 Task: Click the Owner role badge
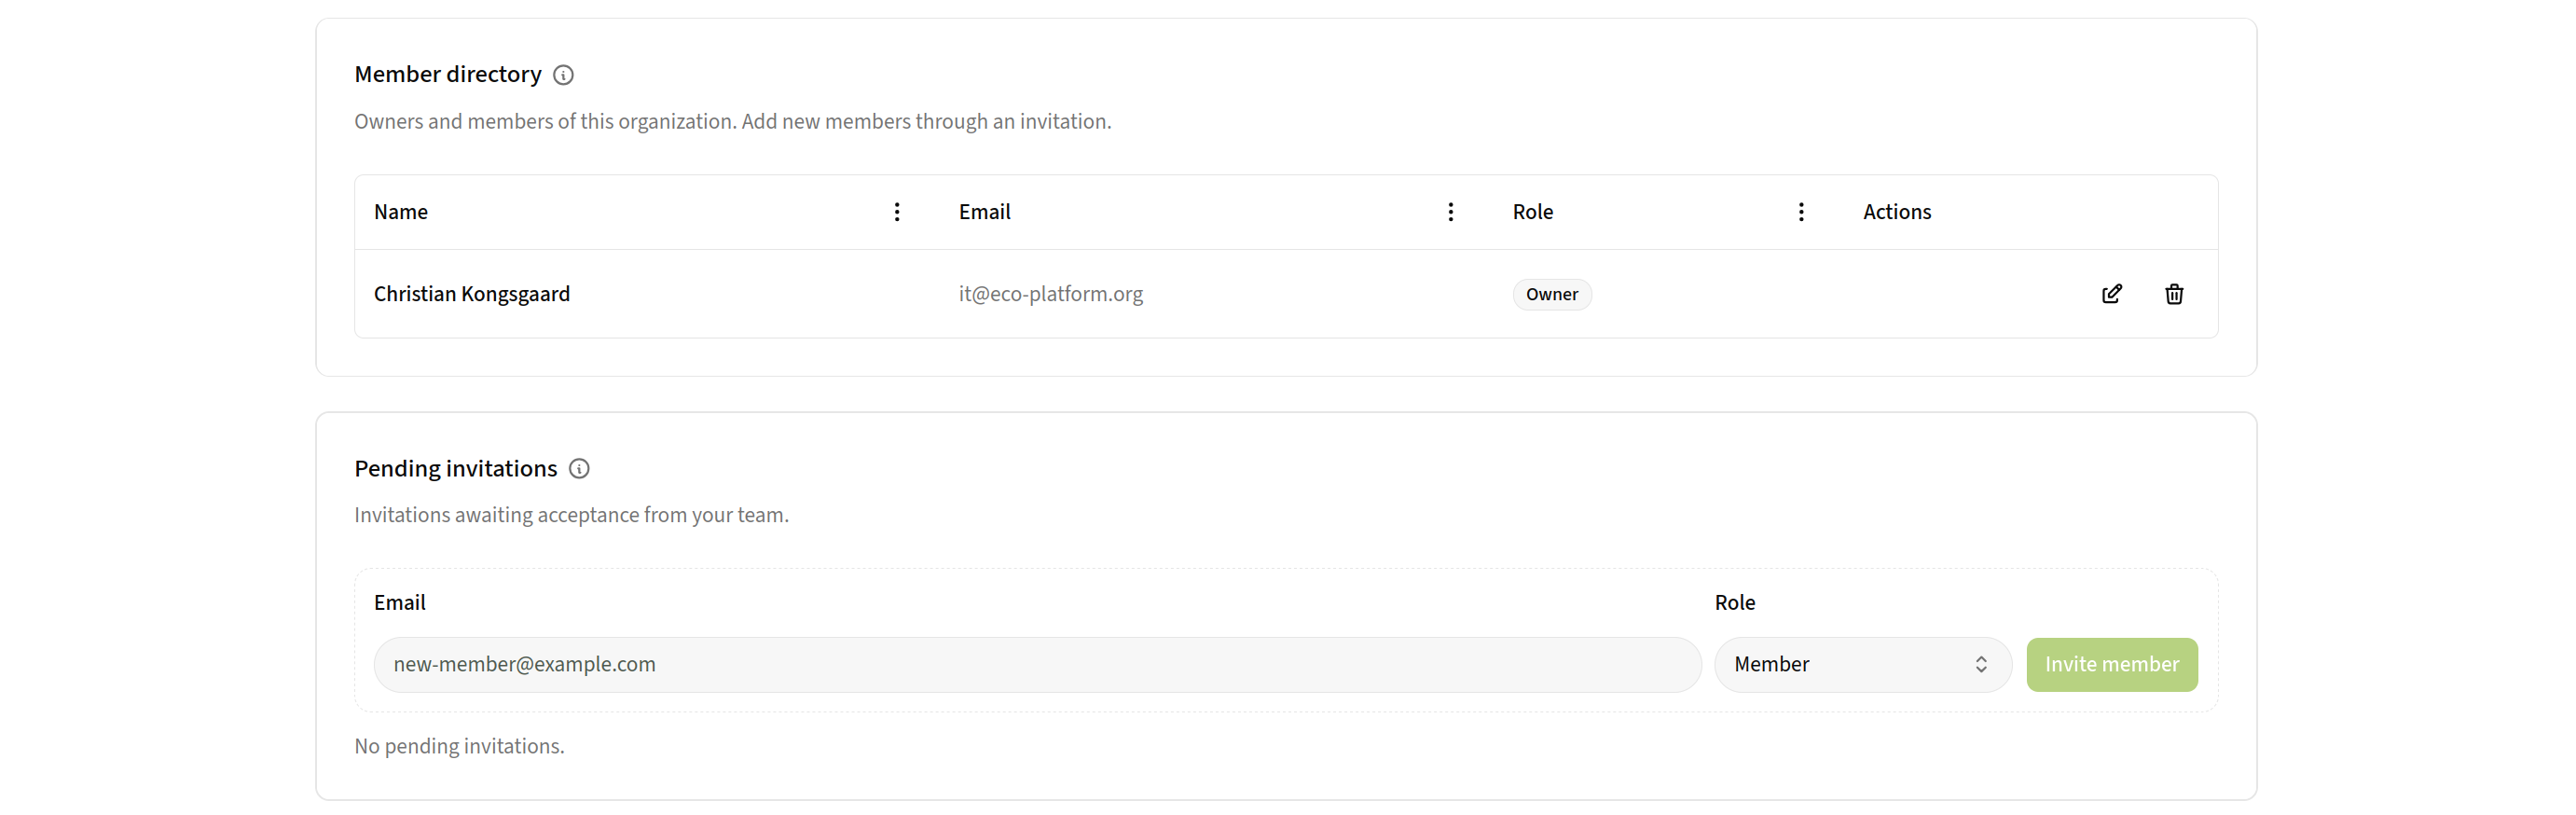[1551, 295]
